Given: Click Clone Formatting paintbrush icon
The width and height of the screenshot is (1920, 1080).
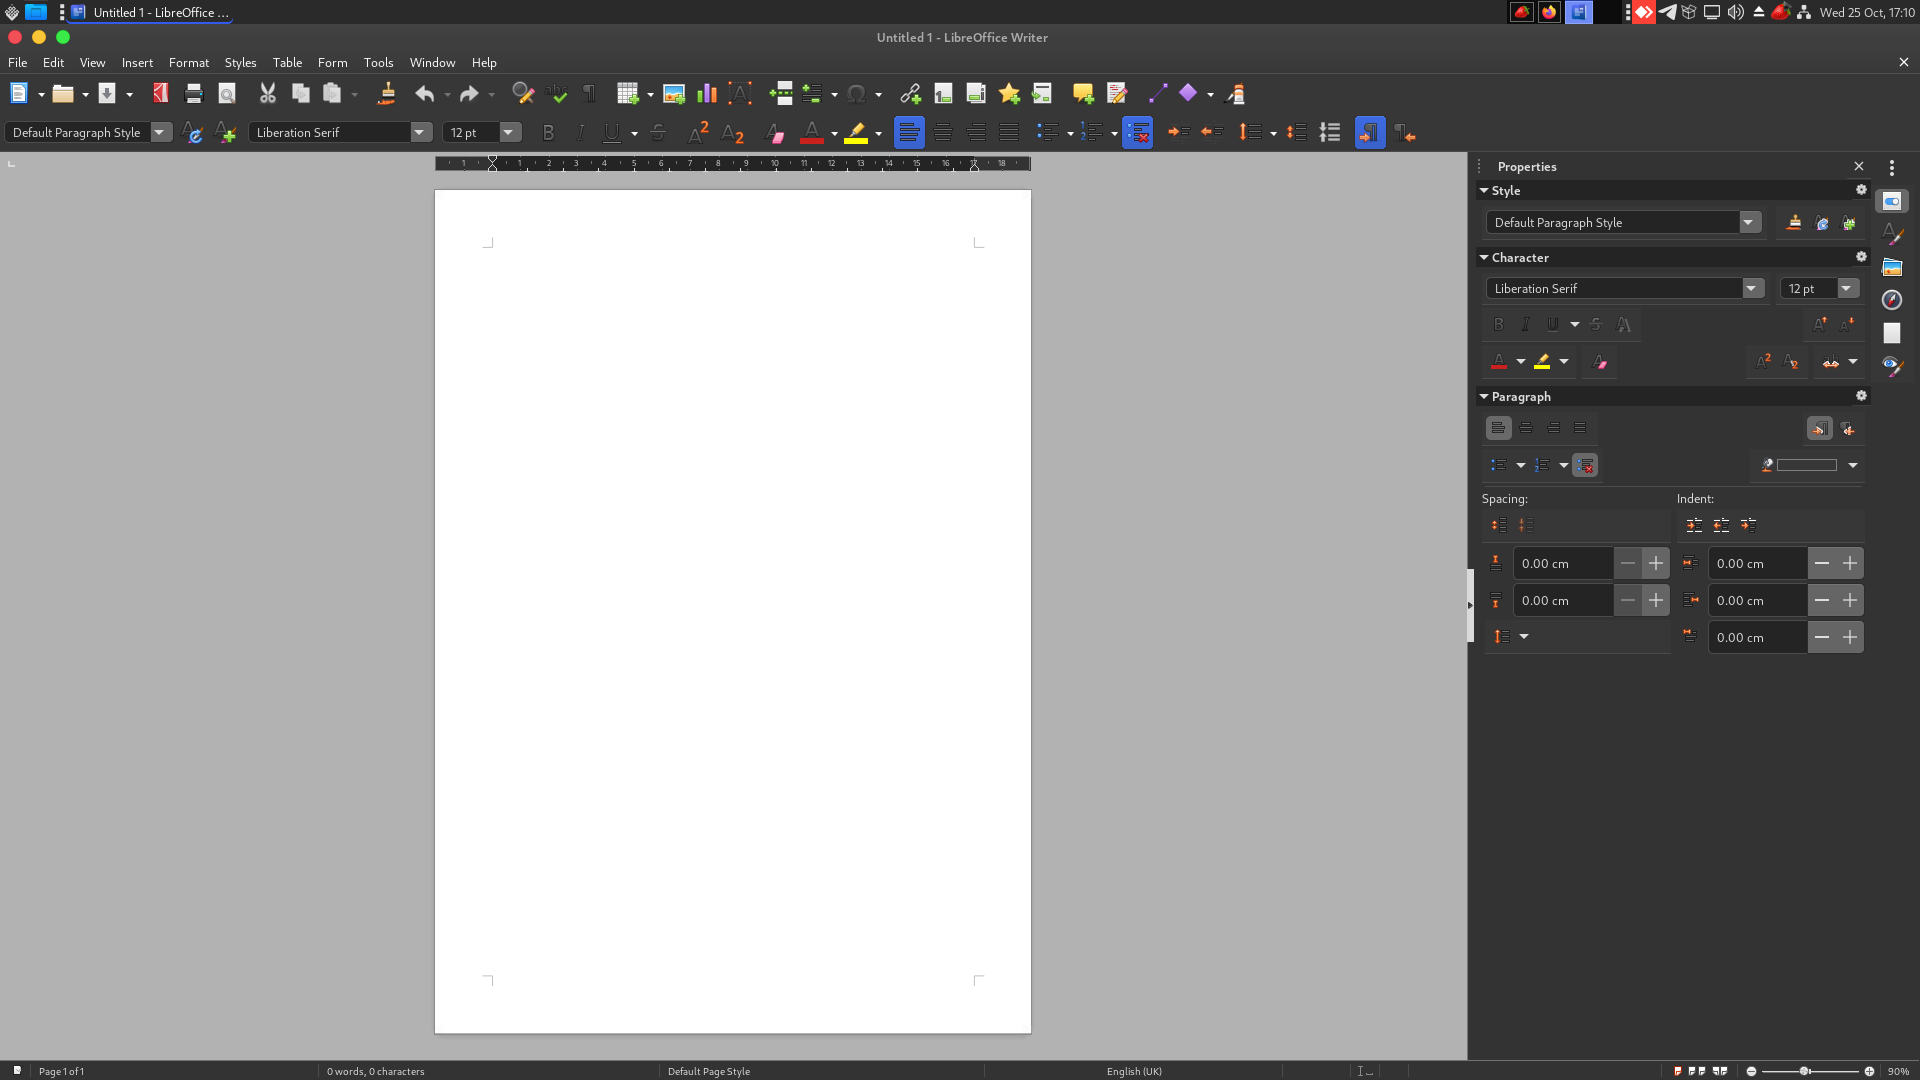Looking at the screenshot, I should (x=386, y=94).
